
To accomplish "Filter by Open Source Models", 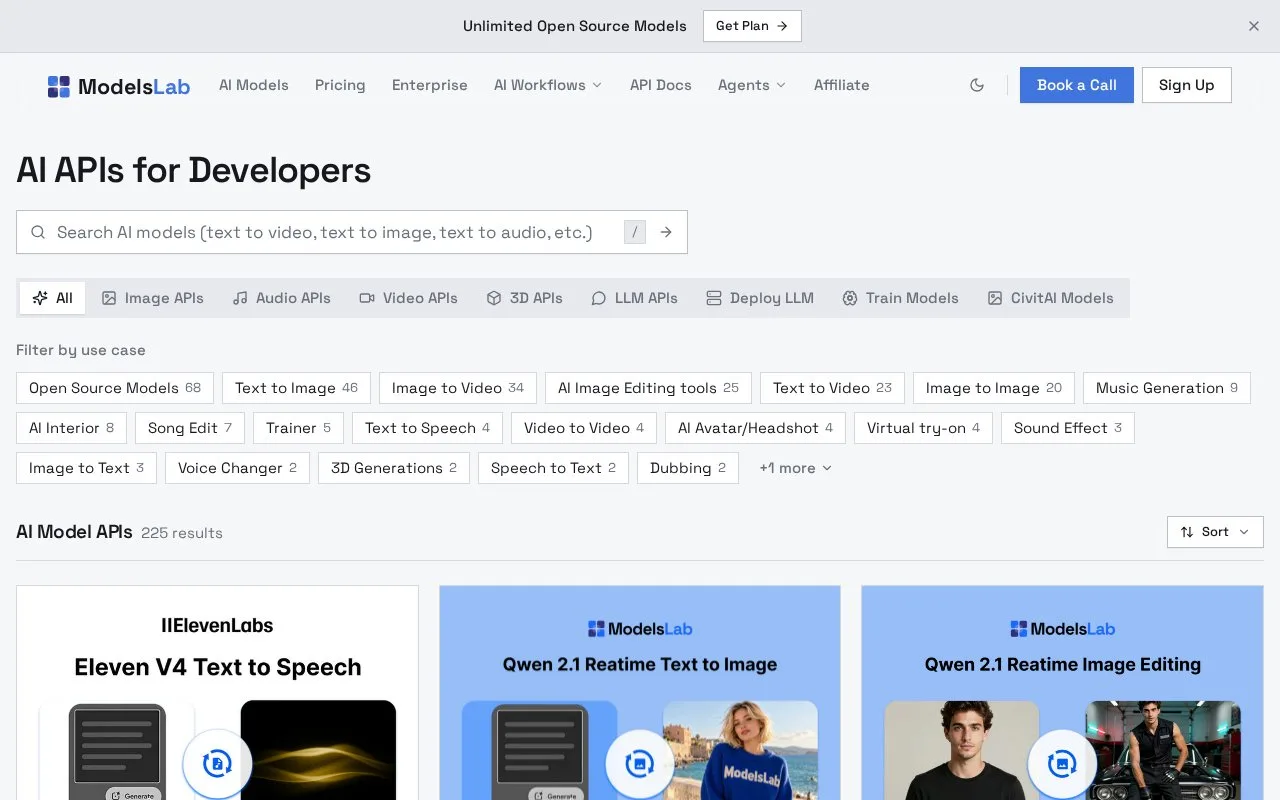I will point(115,388).
